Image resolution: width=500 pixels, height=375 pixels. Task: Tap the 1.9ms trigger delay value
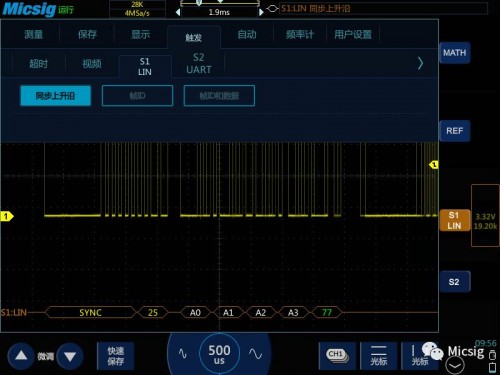(219, 12)
